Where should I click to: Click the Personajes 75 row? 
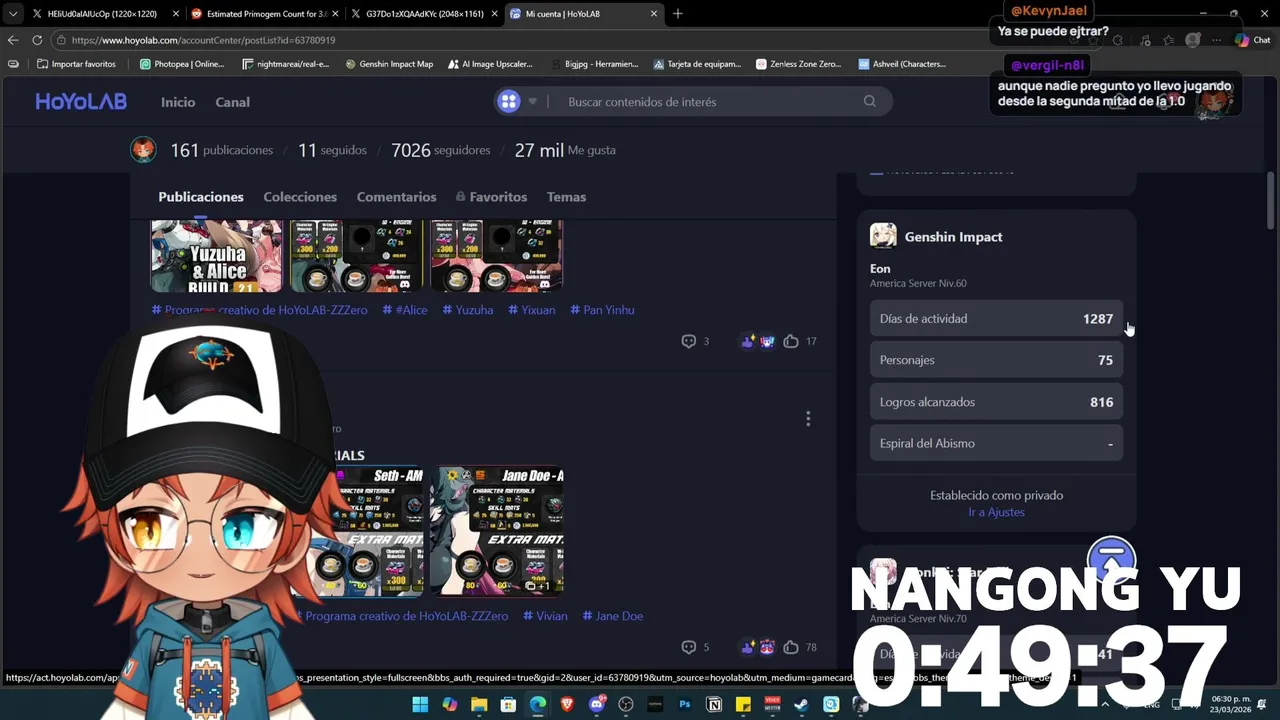pos(996,360)
